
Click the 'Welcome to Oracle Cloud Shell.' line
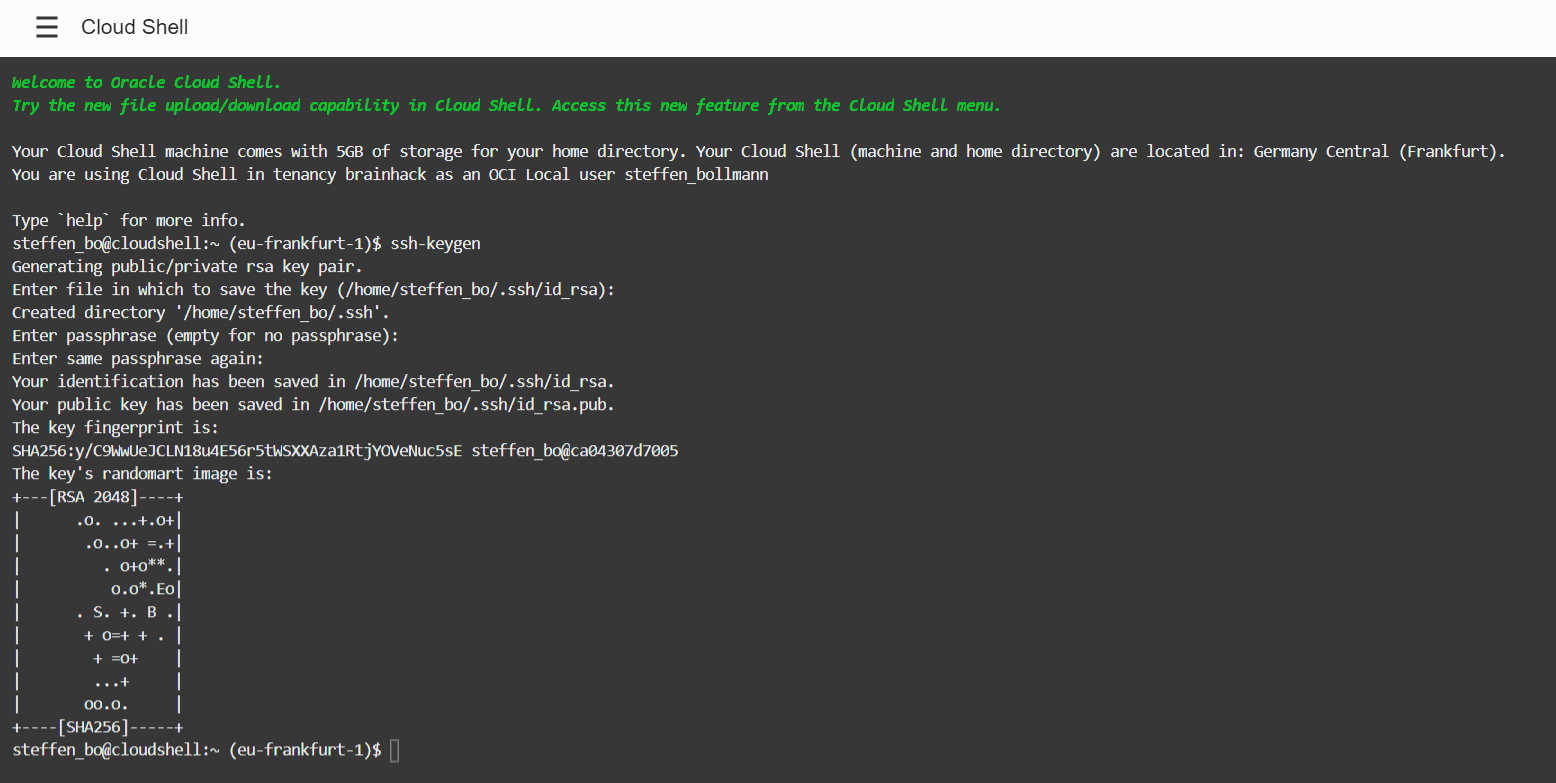[146, 82]
